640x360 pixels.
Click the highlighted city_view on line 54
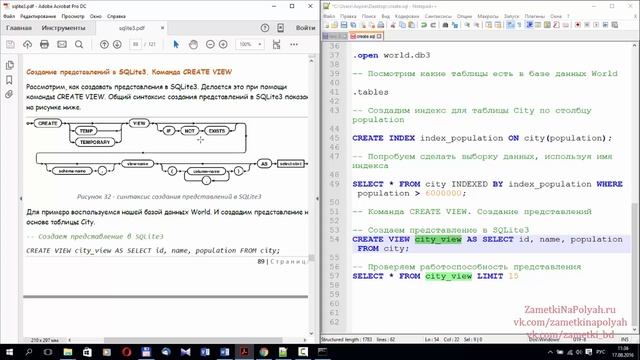[x=438, y=239]
